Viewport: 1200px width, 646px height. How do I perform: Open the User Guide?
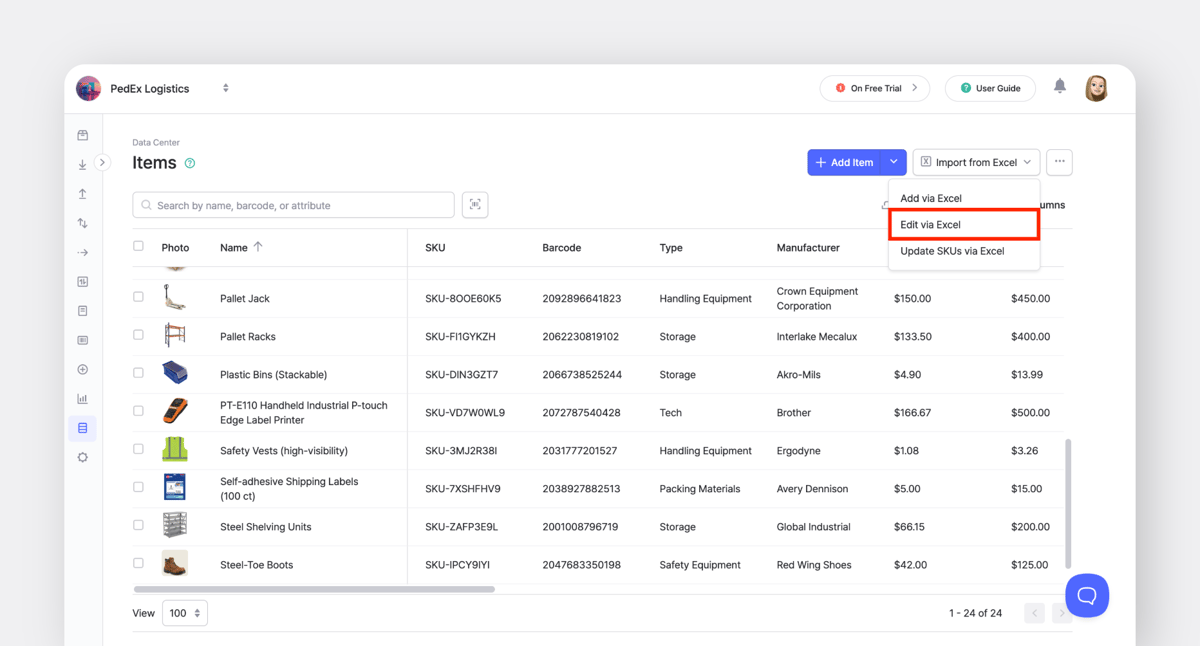click(x=990, y=88)
